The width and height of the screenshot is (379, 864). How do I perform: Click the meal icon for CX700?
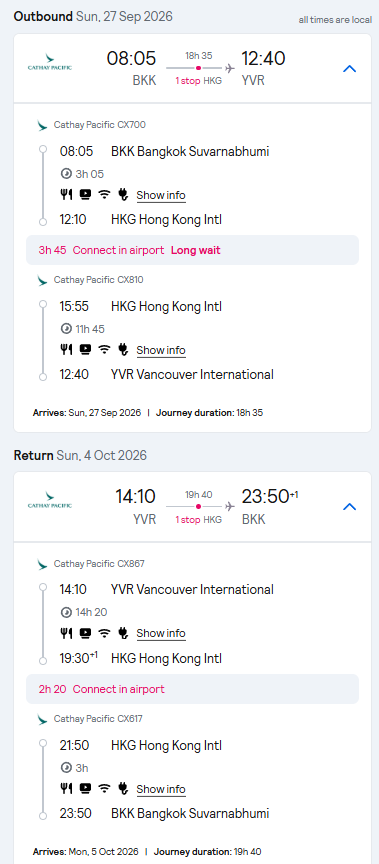pos(66,195)
